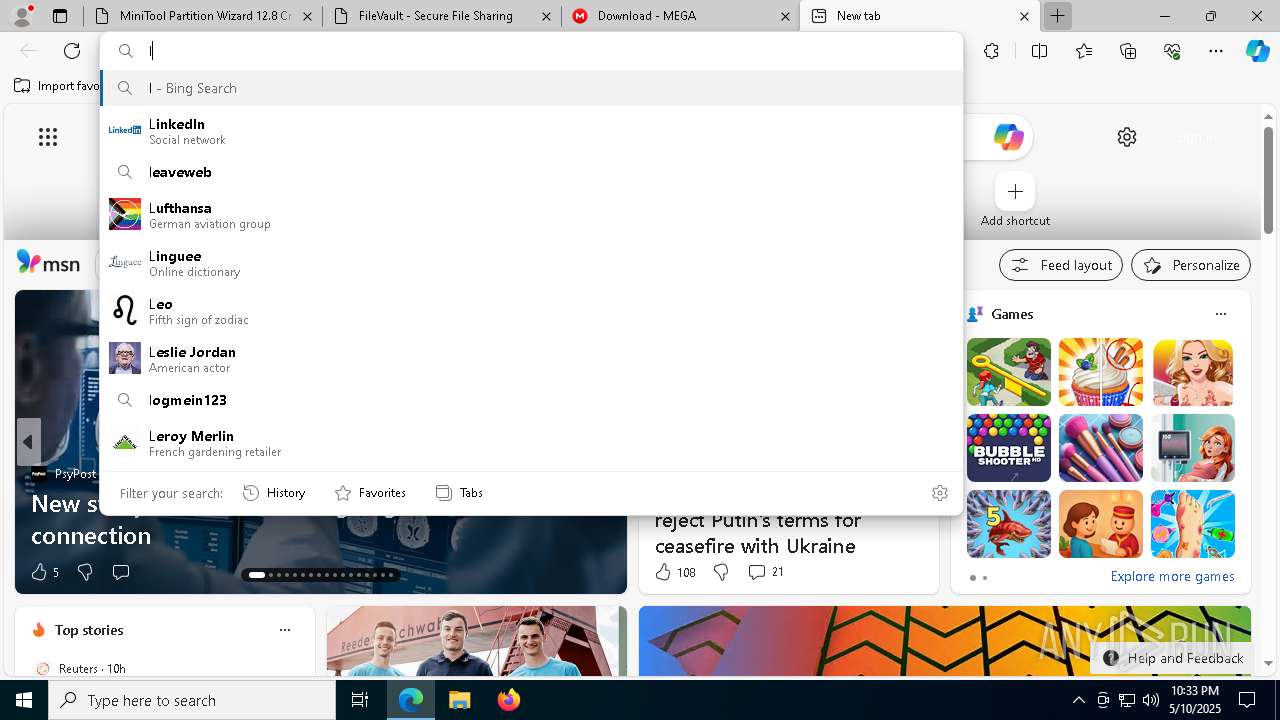Open the makeup brushes game thumbnail
This screenshot has width=1280, height=720.
click(x=1100, y=448)
